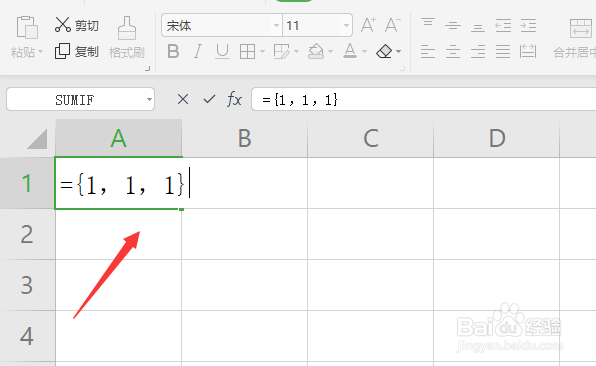Click the bottom align icon
This screenshot has height=366, width=596.
(x=478, y=27)
